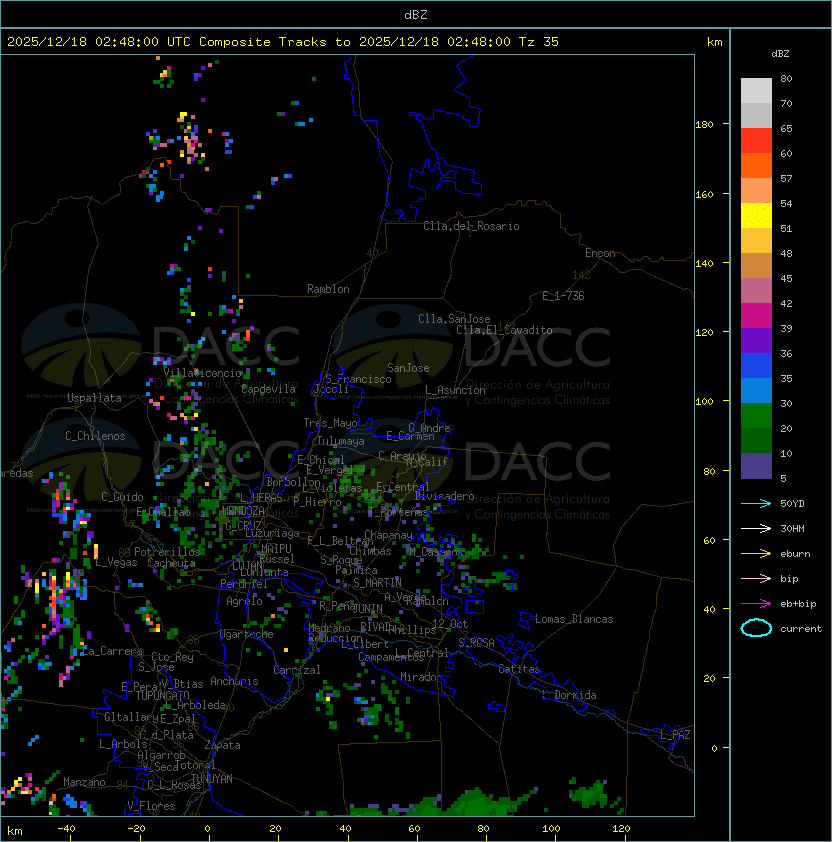
Task: Click the pink bip arrow in legend
Action: 756,579
